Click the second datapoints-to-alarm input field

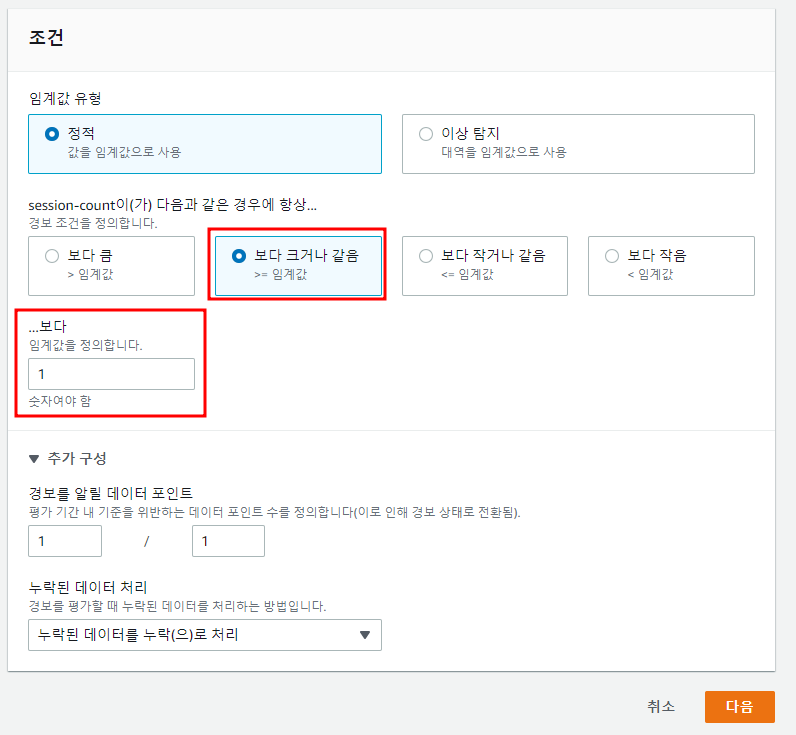pyautogui.click(x=228, y=541)
